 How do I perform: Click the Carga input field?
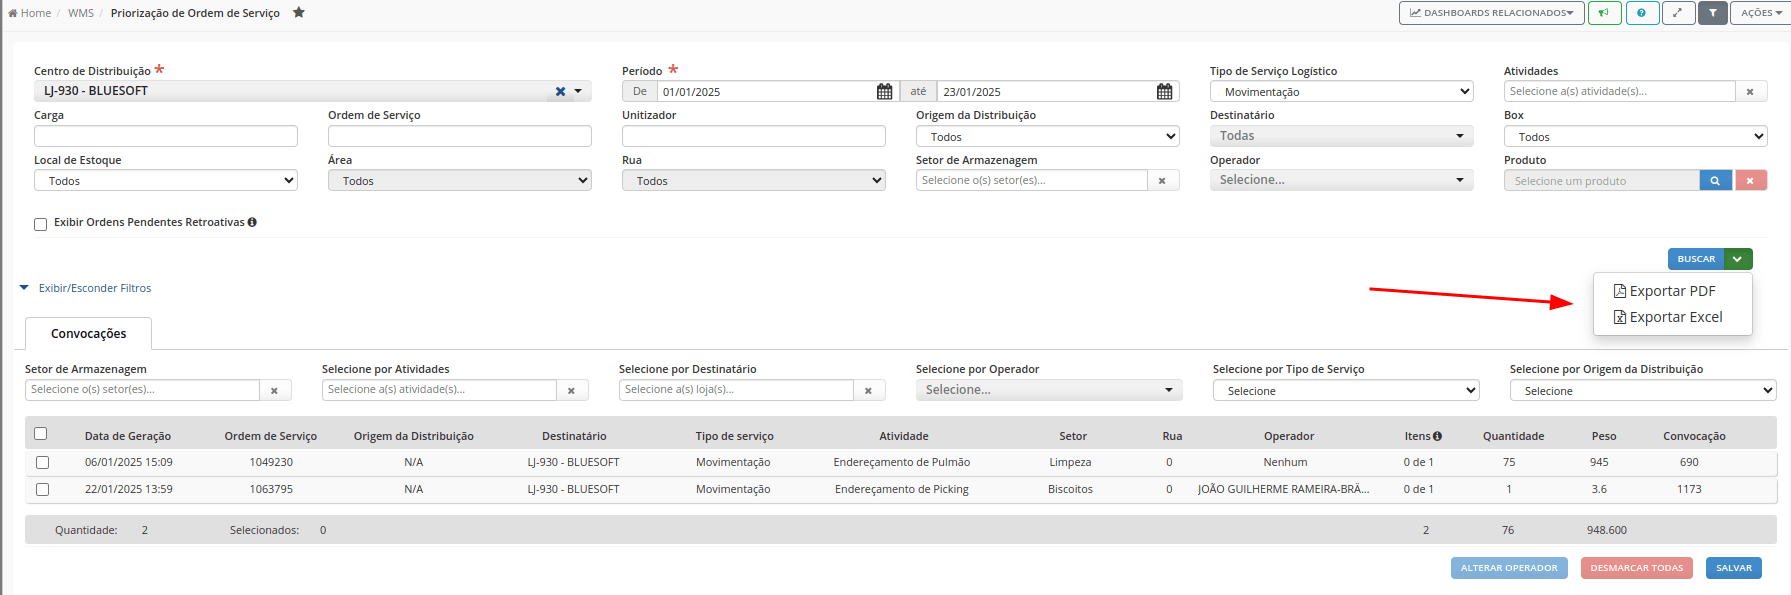point(166,136)
